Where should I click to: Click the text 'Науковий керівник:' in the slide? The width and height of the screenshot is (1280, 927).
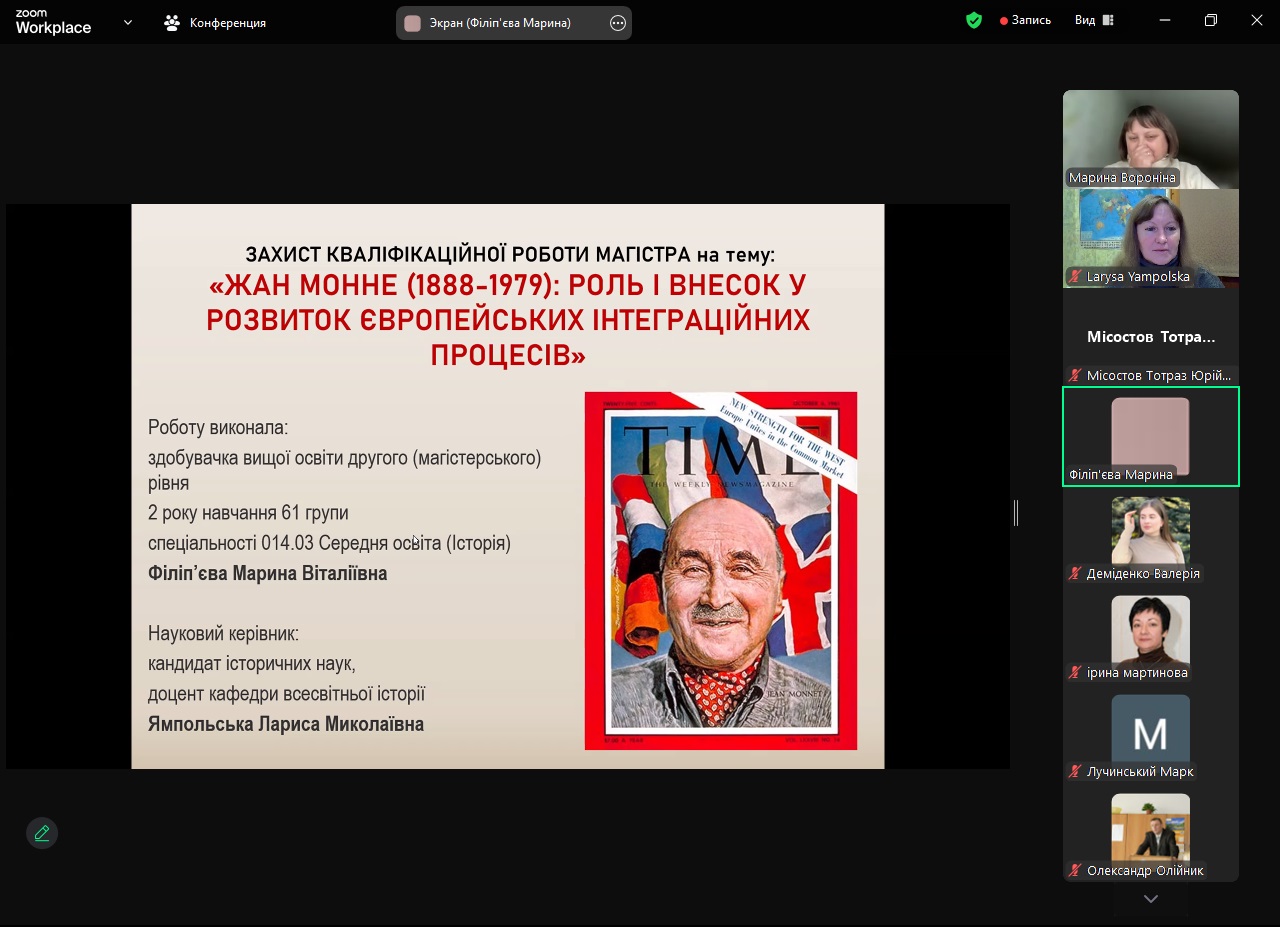click(223, 634)
